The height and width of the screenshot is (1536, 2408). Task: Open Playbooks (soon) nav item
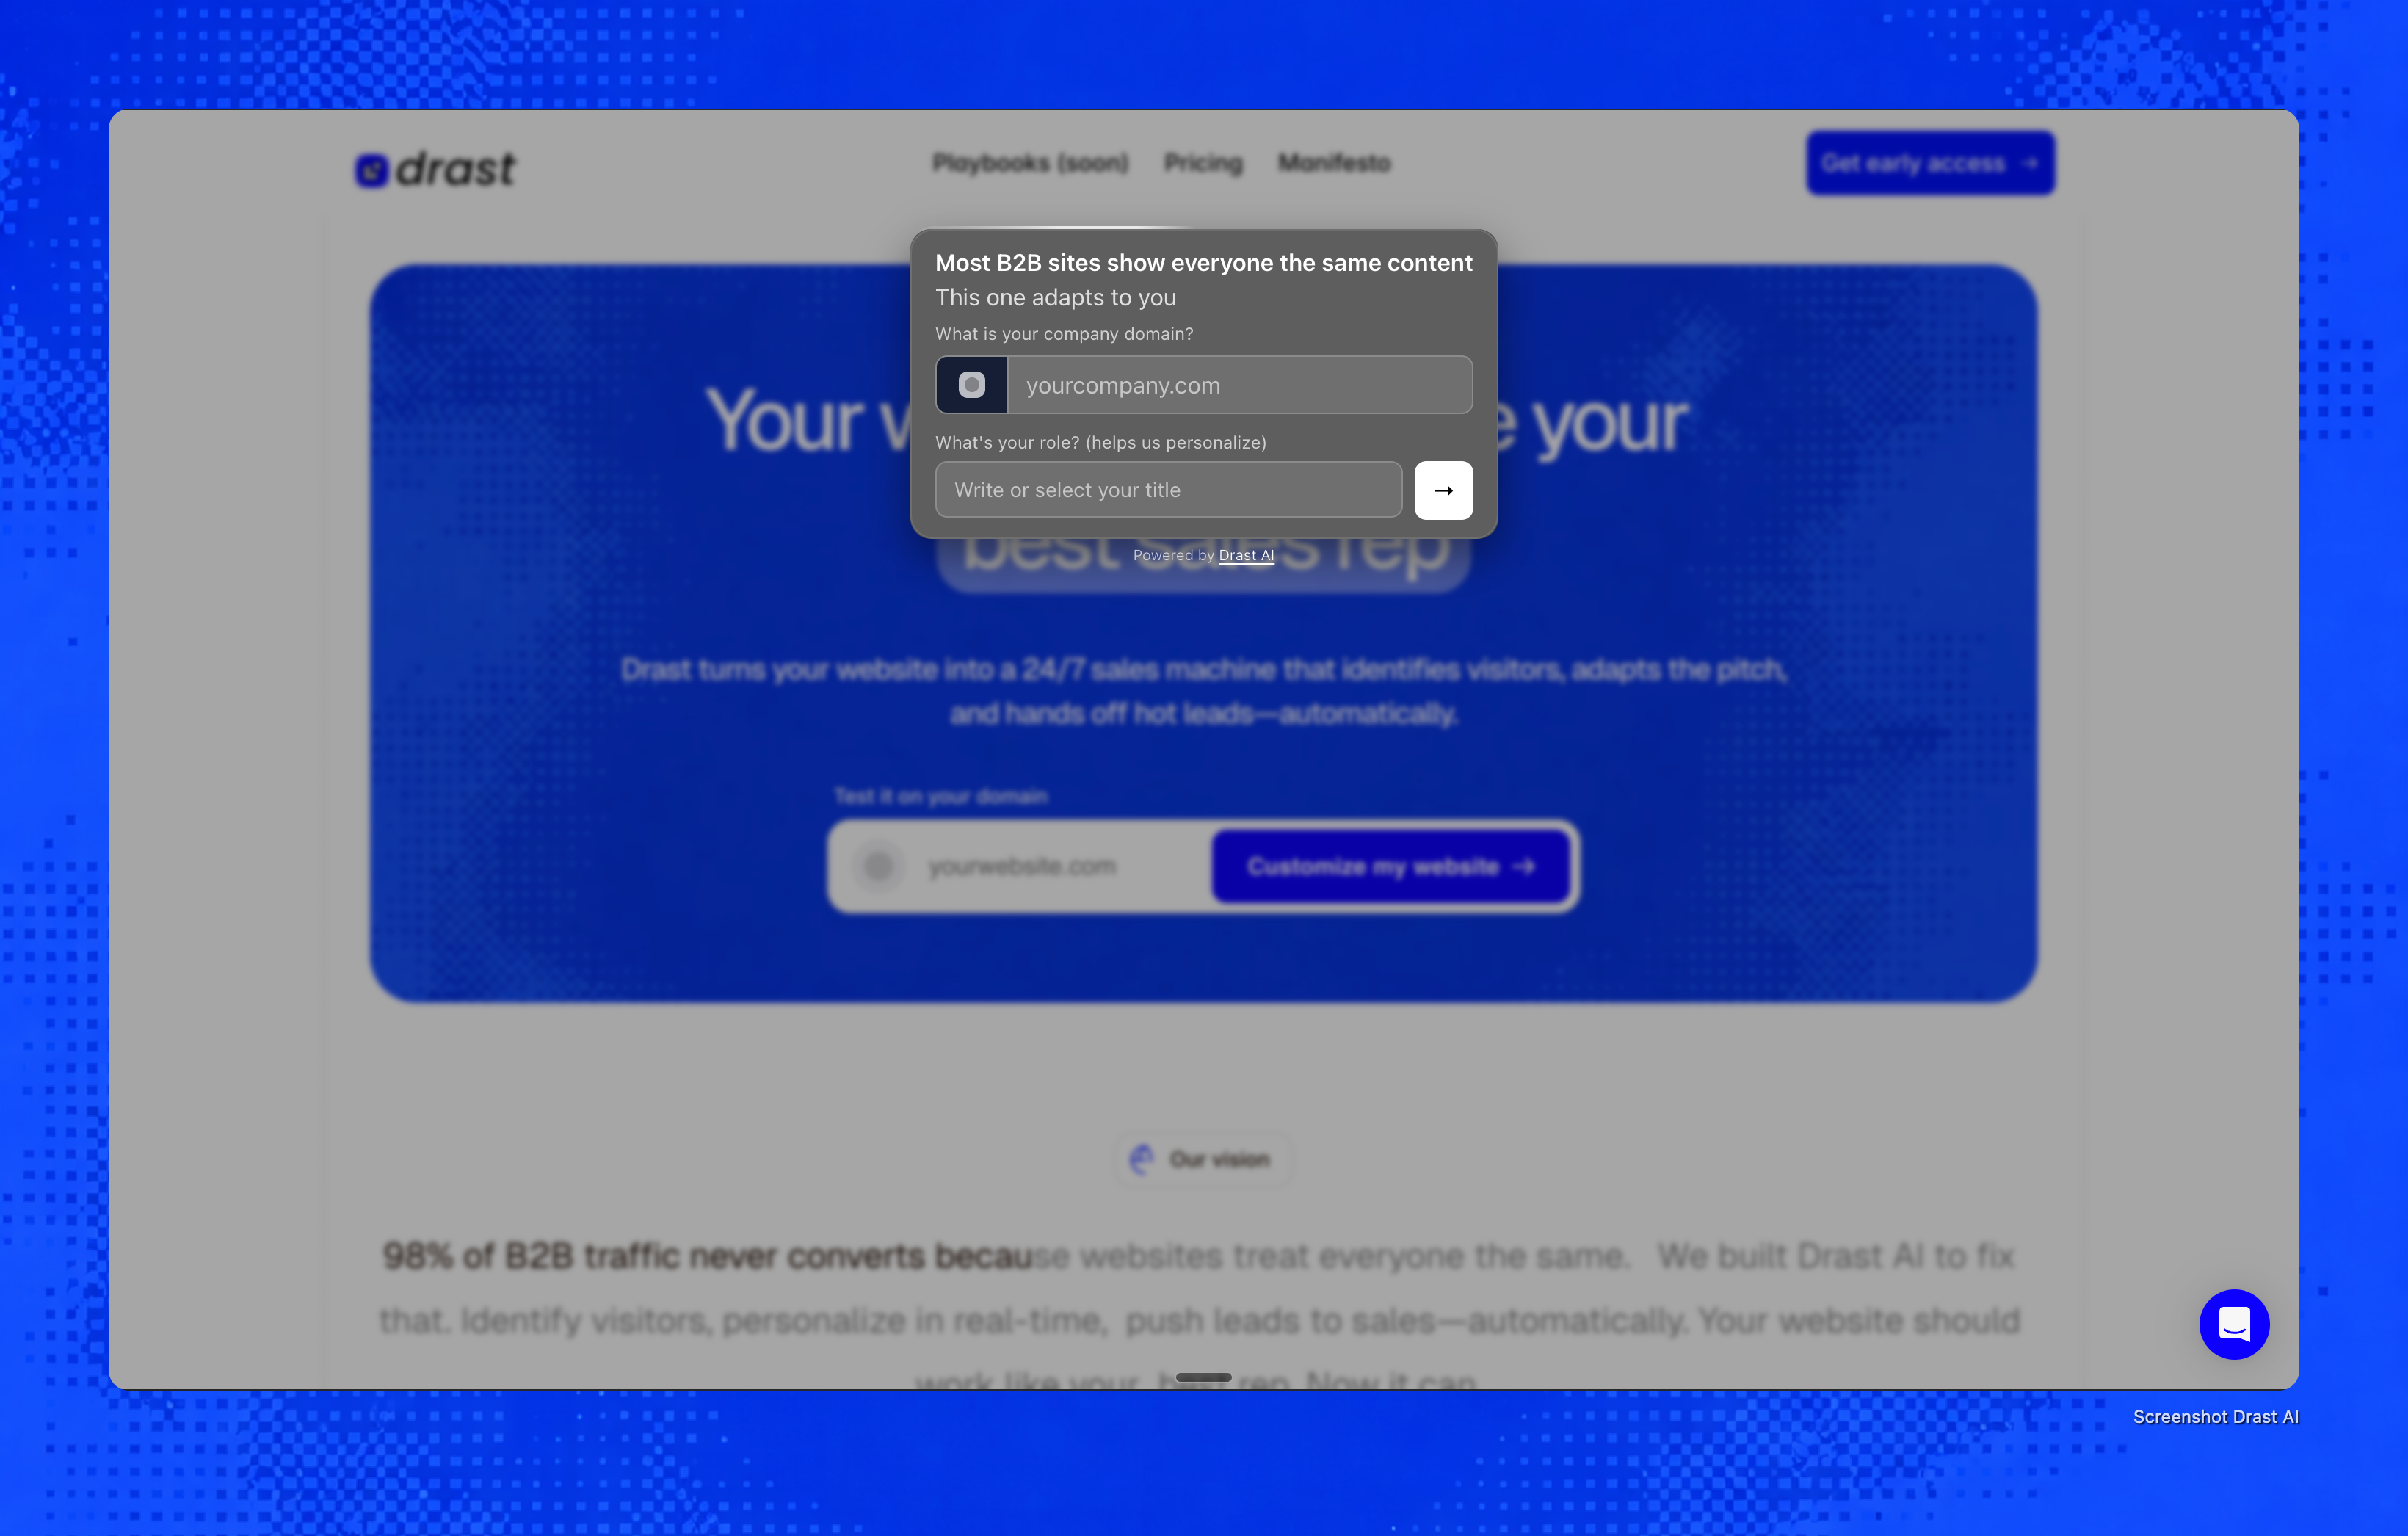pos(1030,163)
